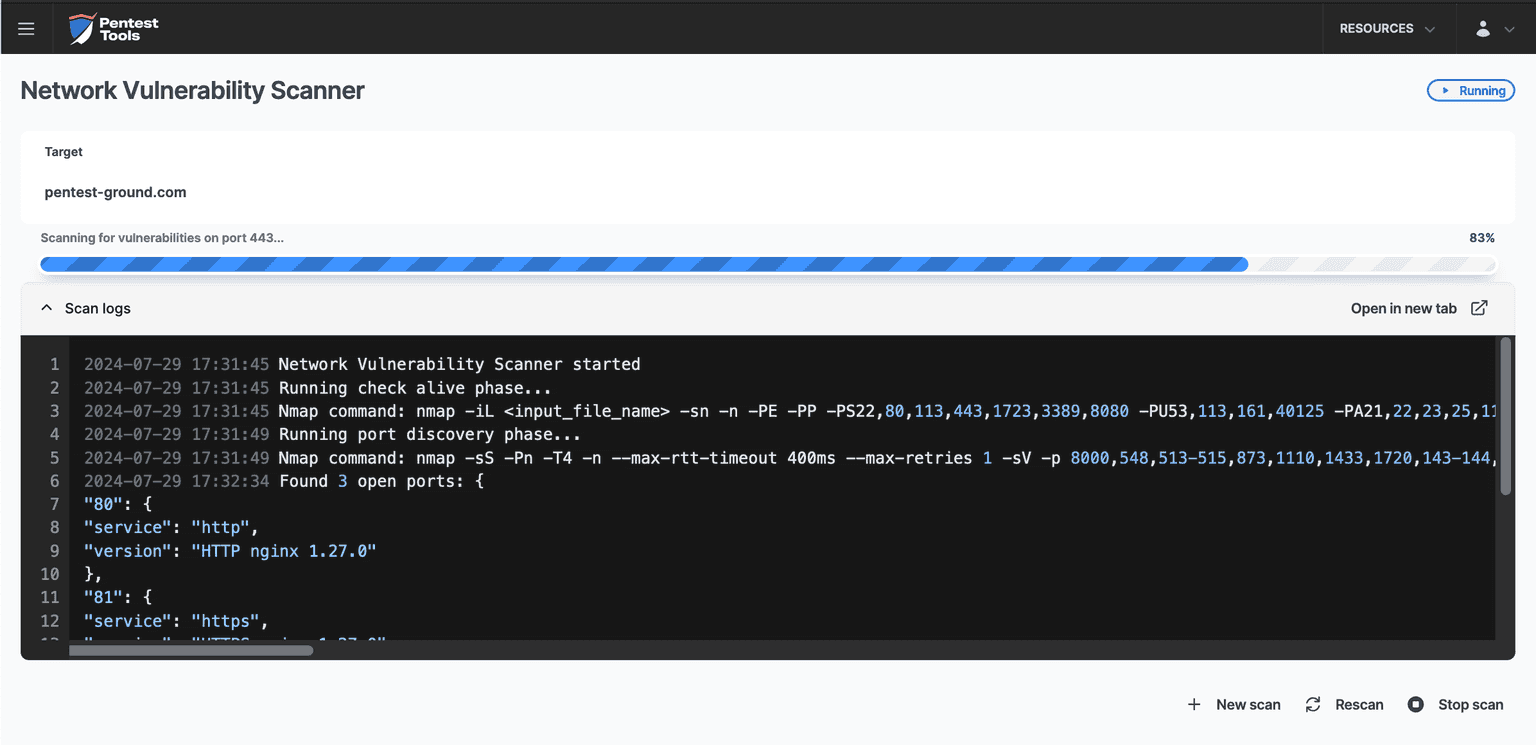Open the hamburger navigation menu
Screen dimensions: 1536x754
26,29
